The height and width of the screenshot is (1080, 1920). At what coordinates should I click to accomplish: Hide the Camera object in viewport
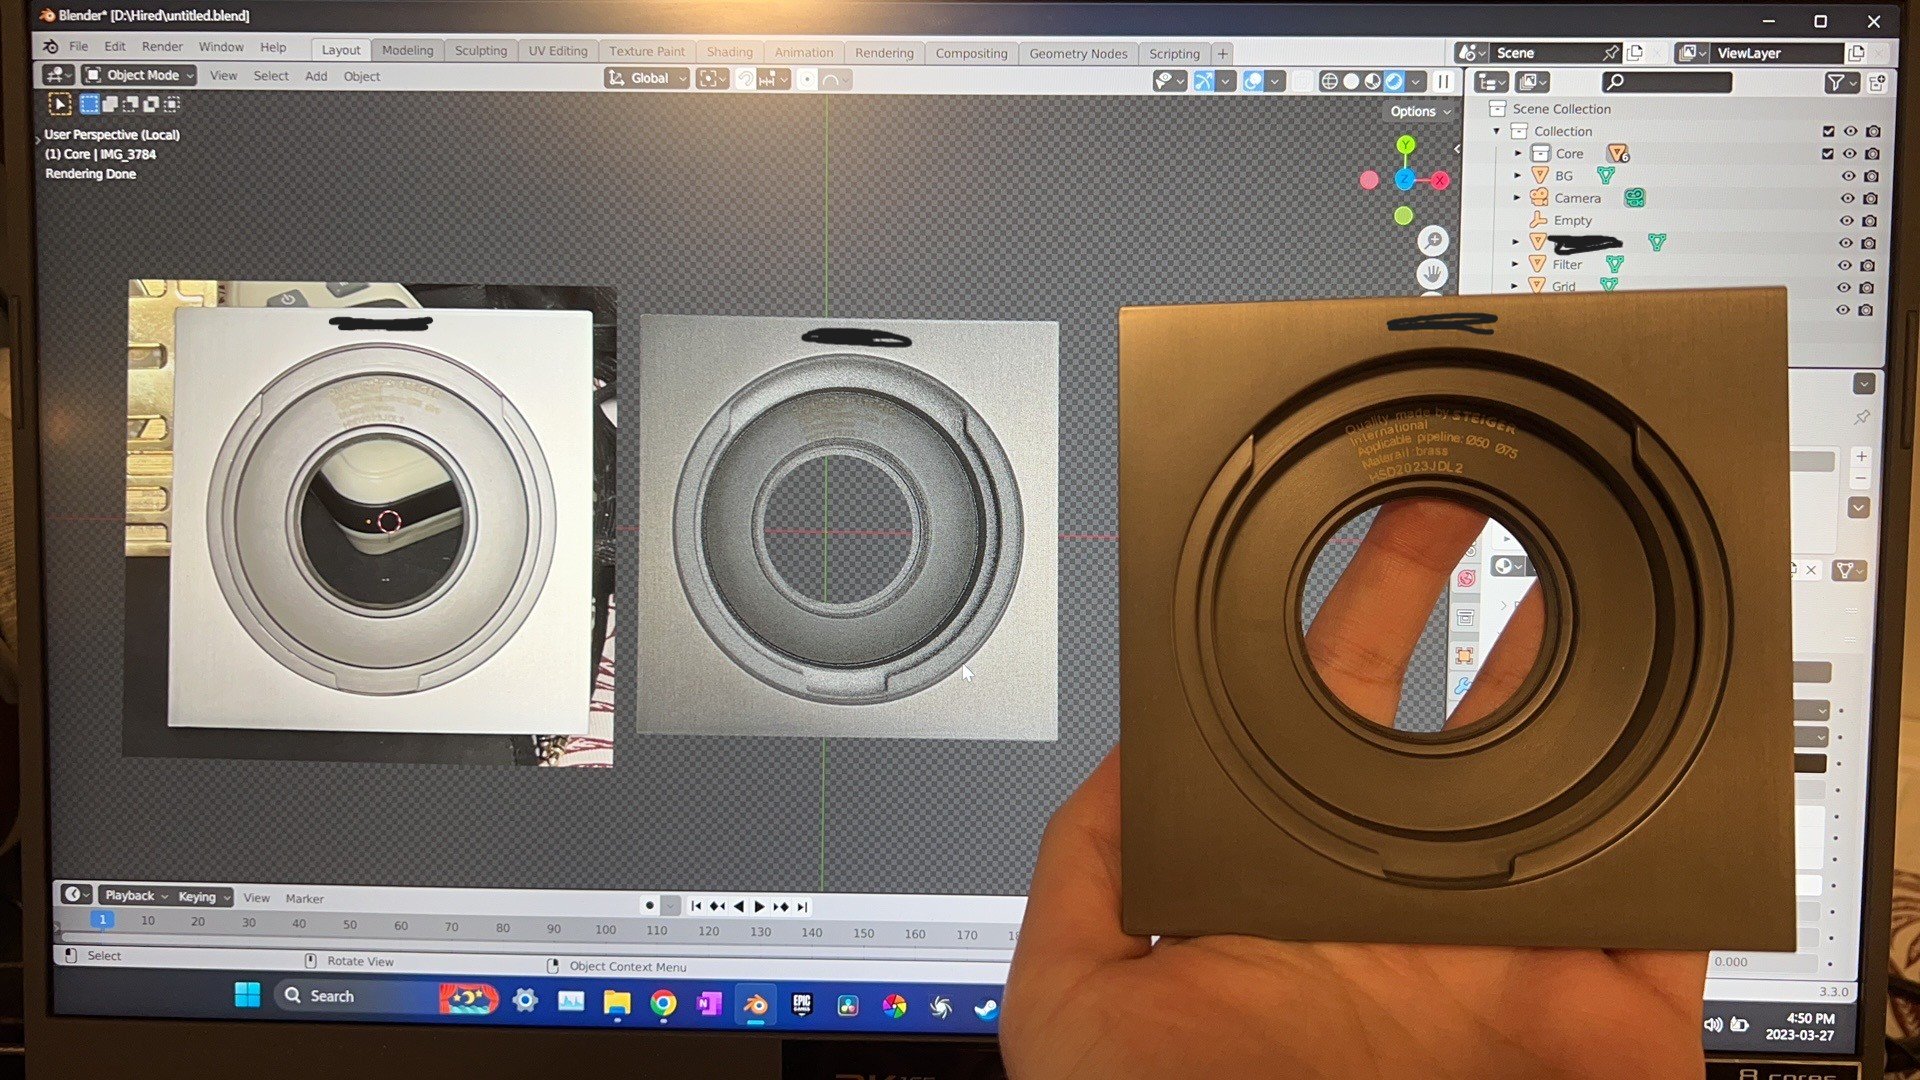(x=1848, y=199)
